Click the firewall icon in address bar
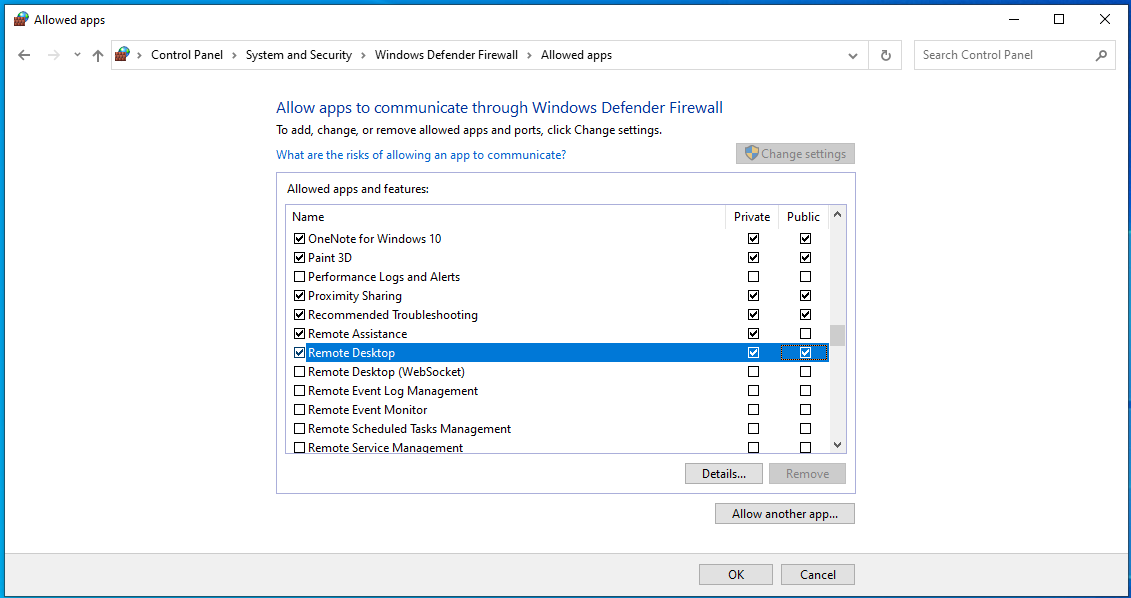Image resolution: width=1131 pixels, height=598 pixels. pyautogui.click(x=123, y=54)
